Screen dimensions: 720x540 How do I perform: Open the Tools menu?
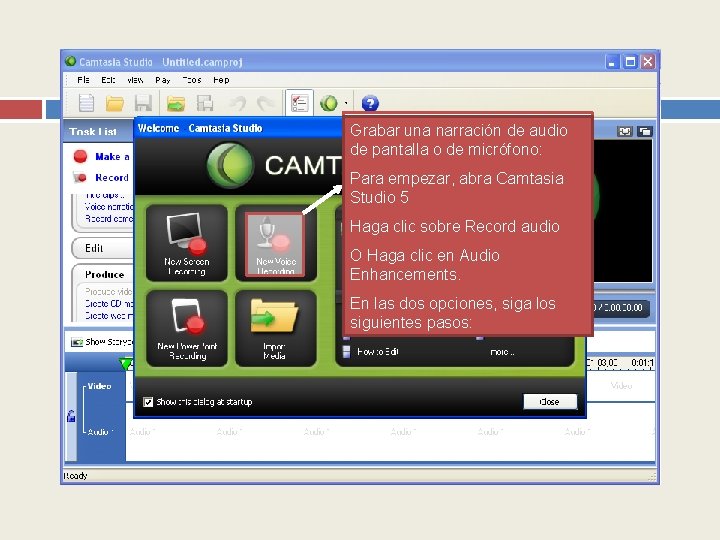click(192, 80)
